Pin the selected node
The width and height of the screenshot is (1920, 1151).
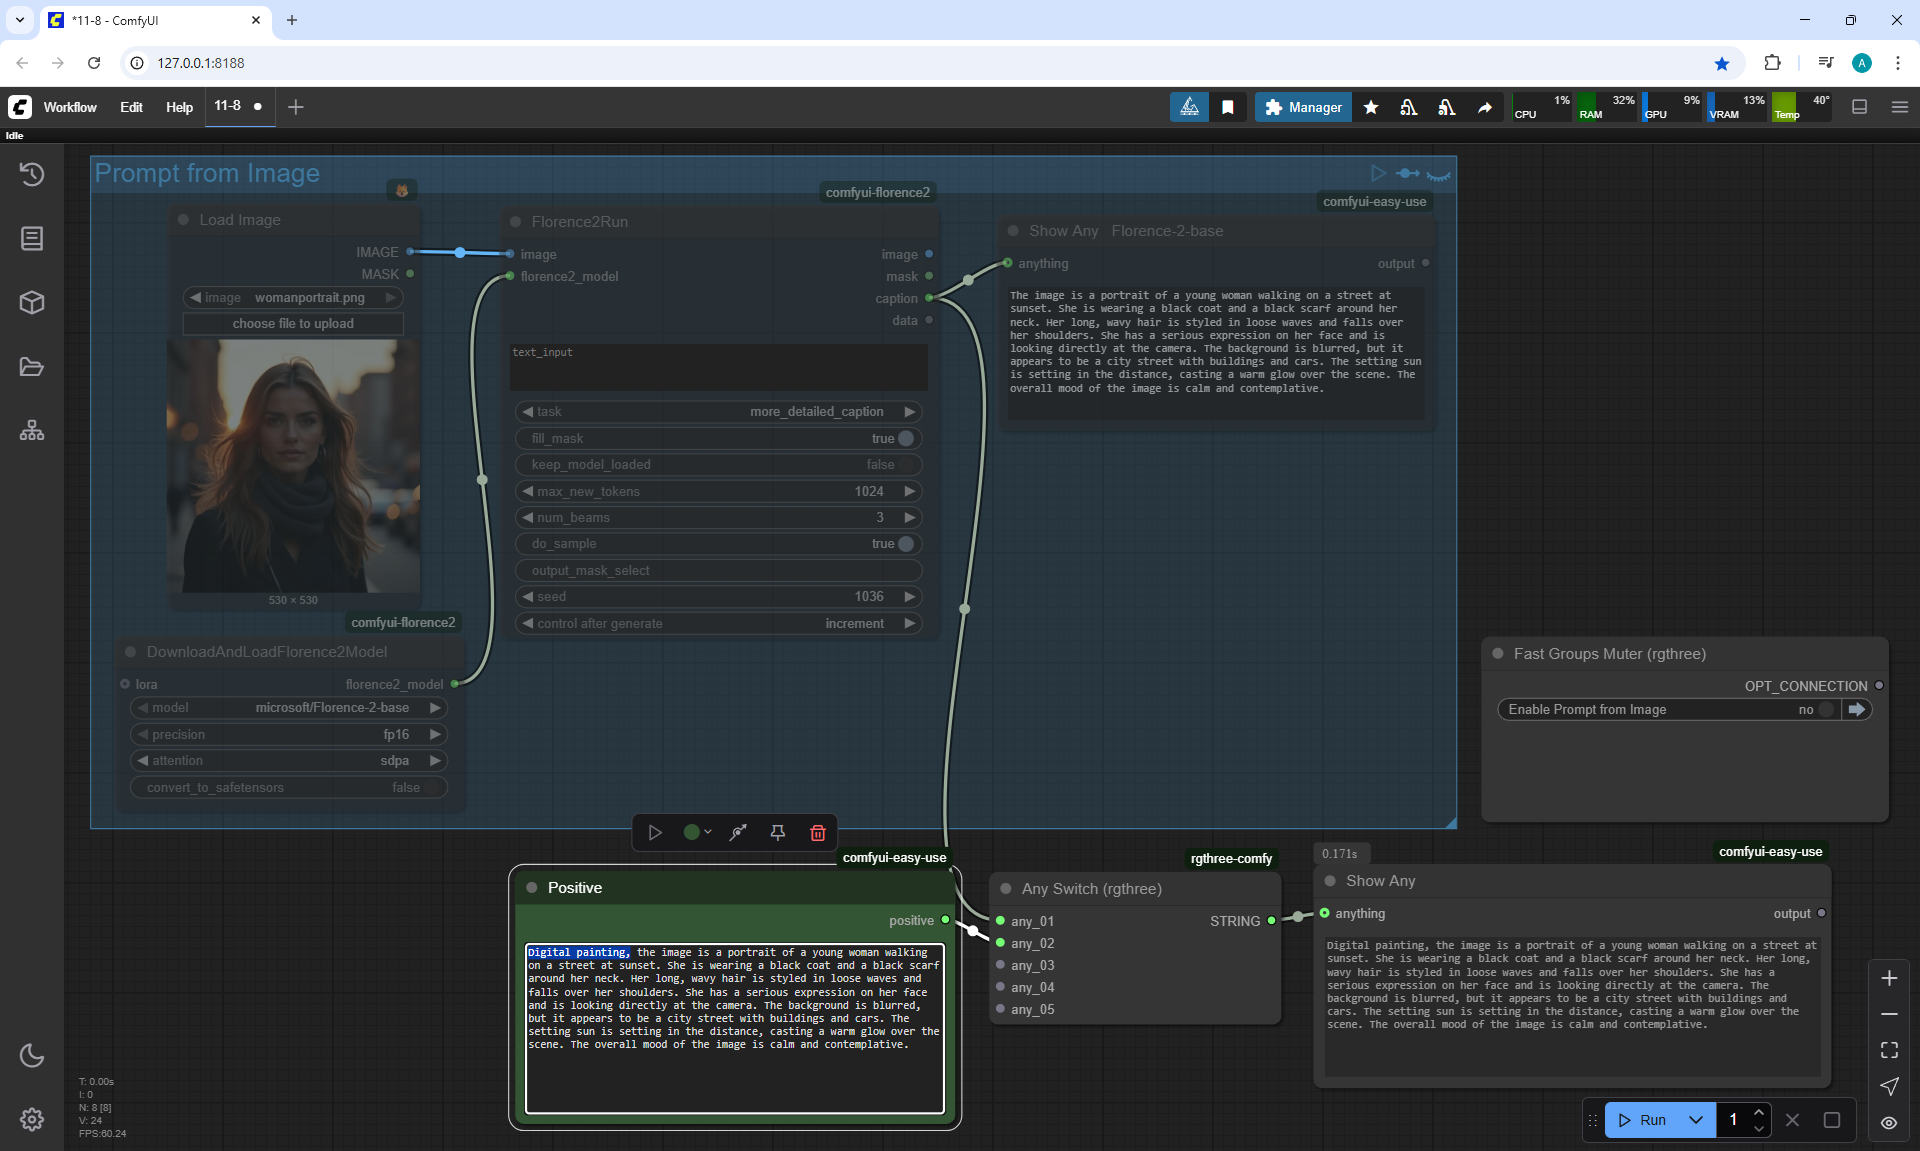(x=777, y=833)
